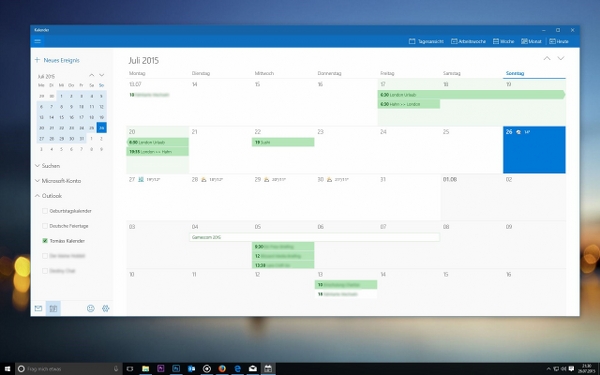The height and width of the screenshot is (375, 600).
Task: Show next month in mini calendar
Action: pos(101,75)
